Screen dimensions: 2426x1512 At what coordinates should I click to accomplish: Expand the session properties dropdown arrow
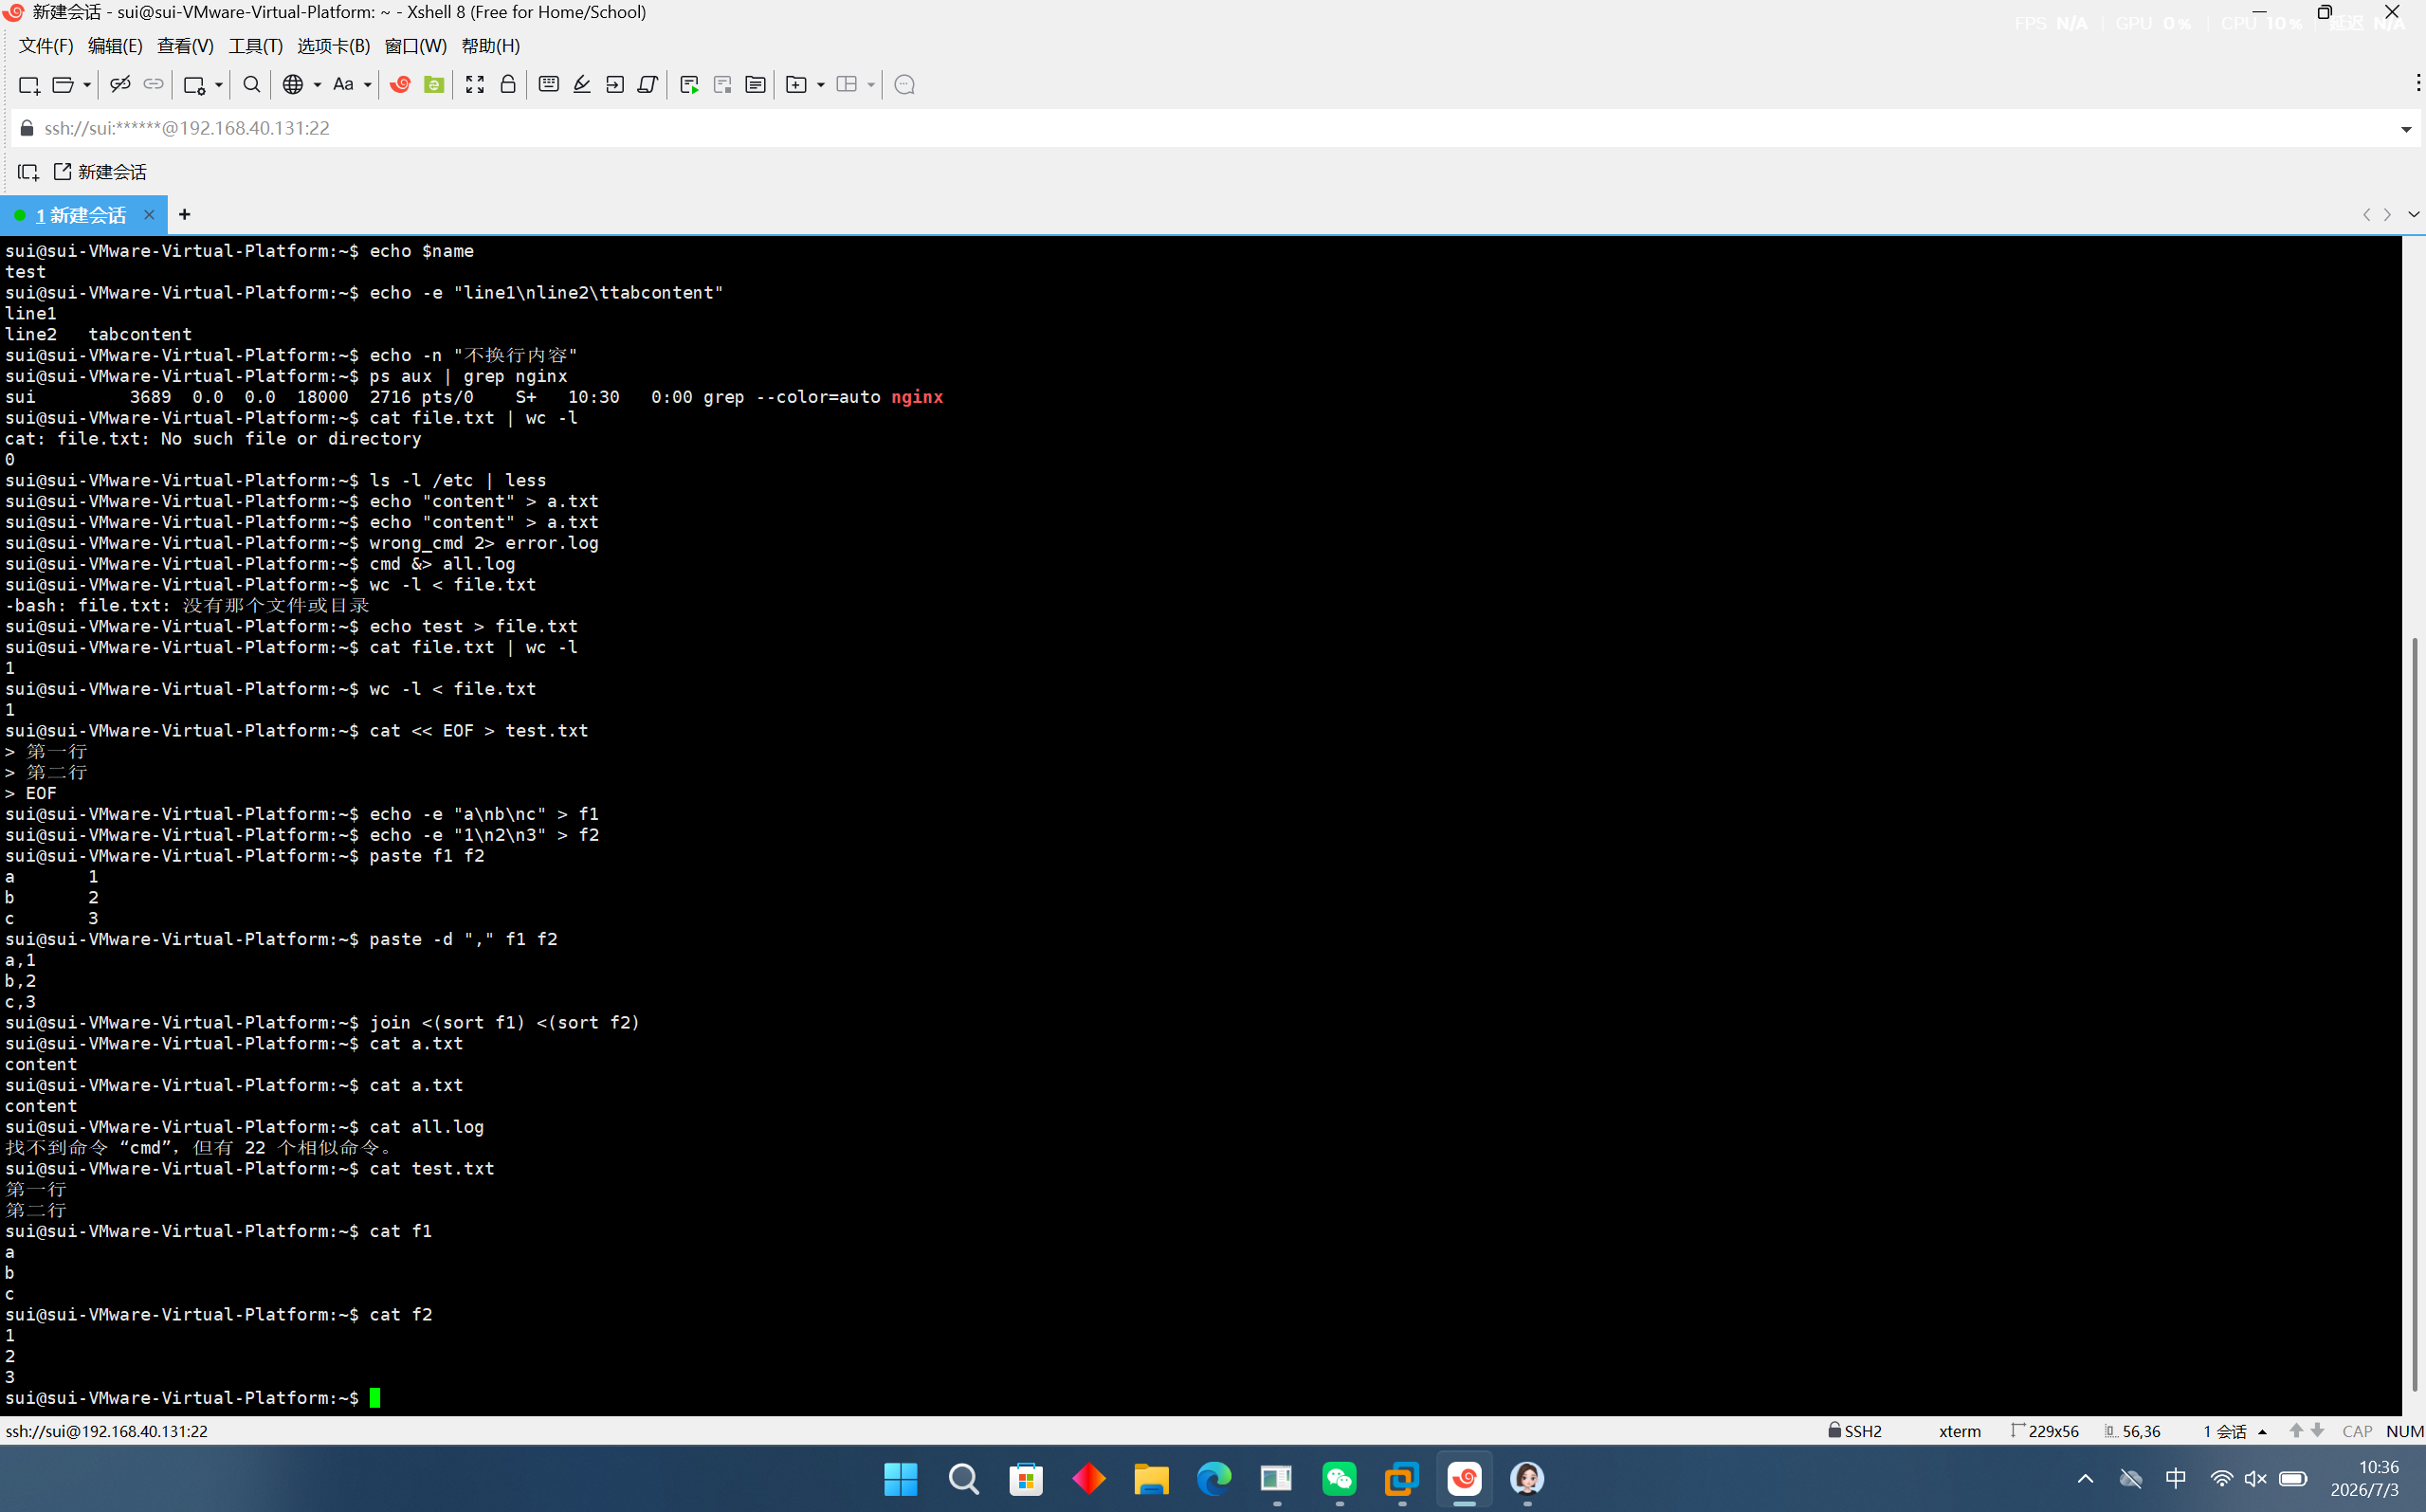218,85
